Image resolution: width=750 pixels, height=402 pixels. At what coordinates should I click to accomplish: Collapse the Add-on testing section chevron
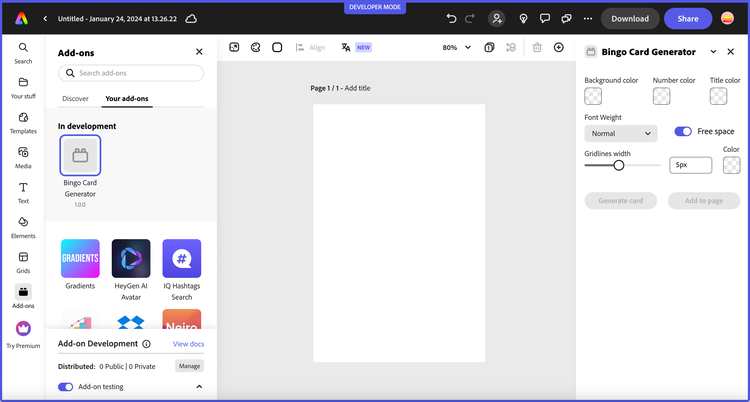[x=199, y=387]
